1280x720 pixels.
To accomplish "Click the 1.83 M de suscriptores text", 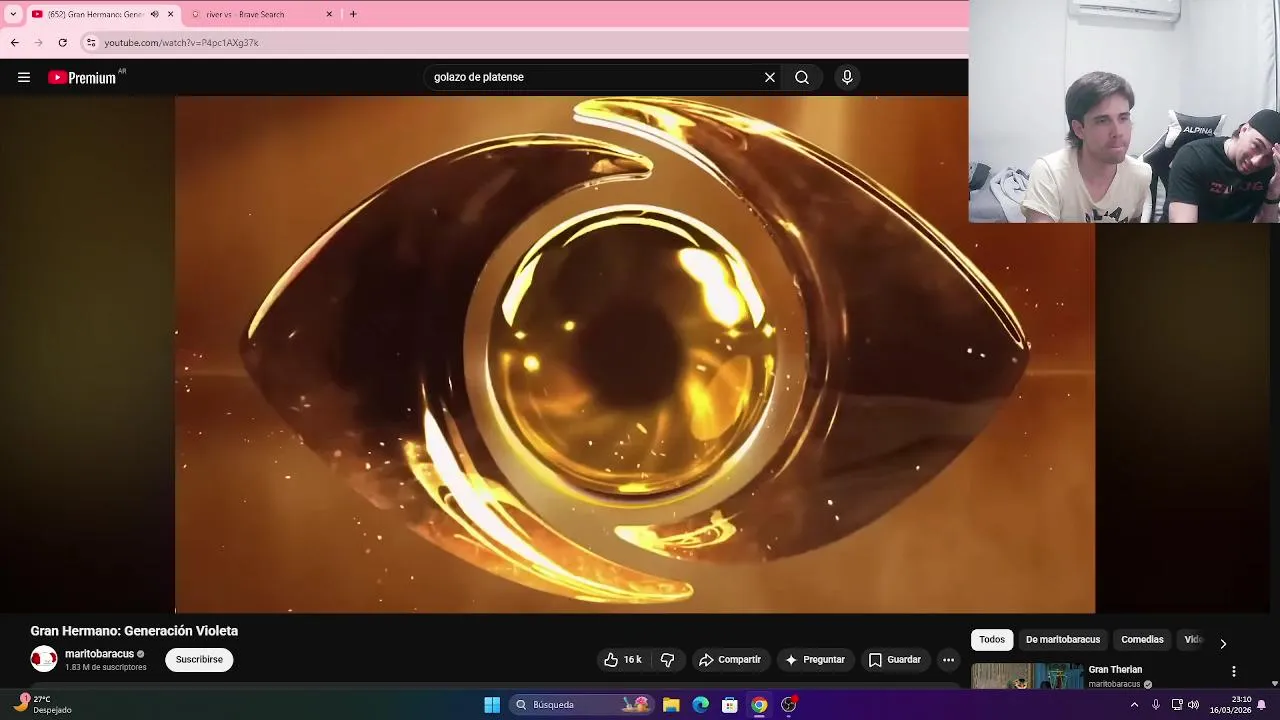I will click(x=105, y=667).
